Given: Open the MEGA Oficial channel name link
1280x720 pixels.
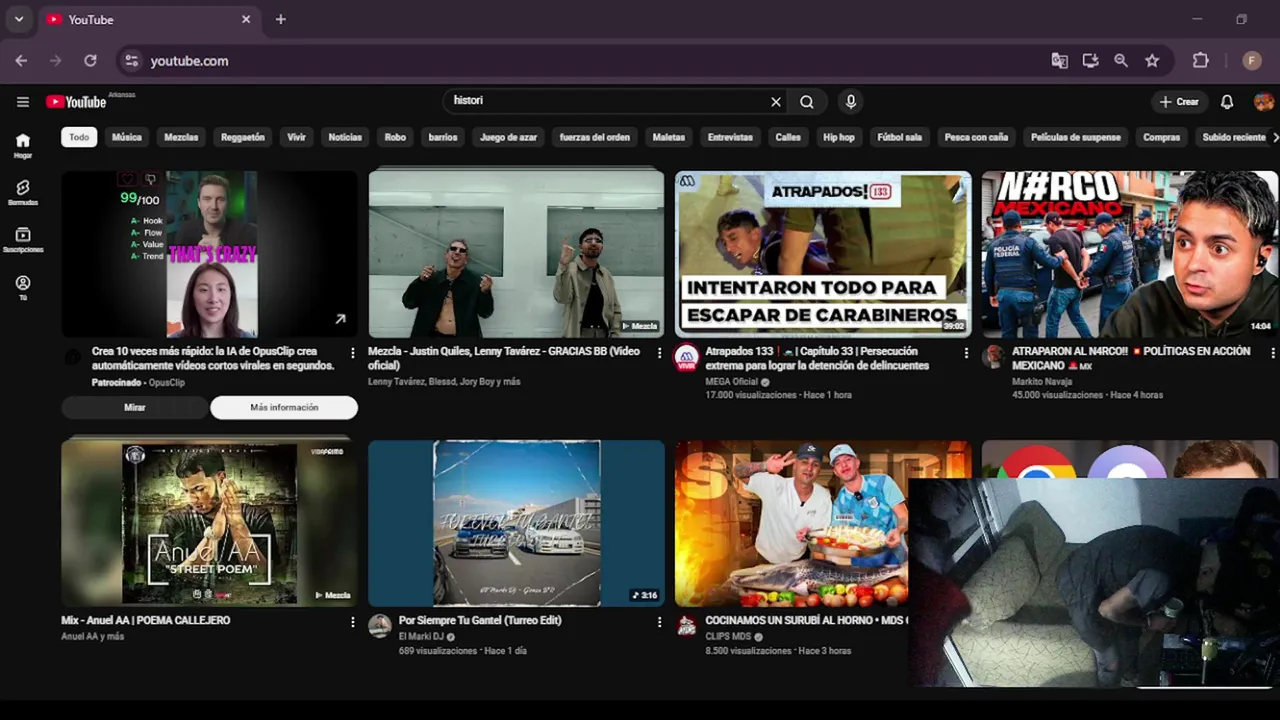Looking at the screenshot, I should click(733, 381).
